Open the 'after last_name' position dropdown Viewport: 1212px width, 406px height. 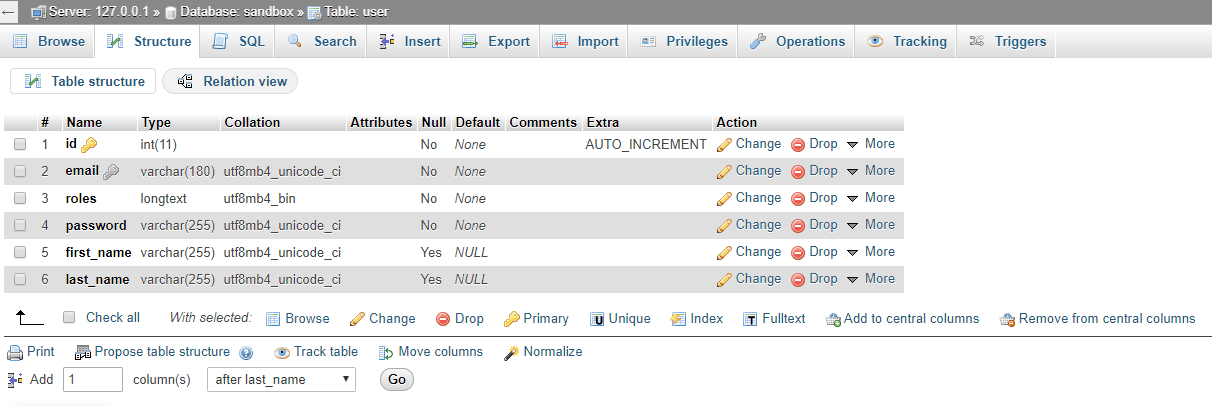pos(281,380)
